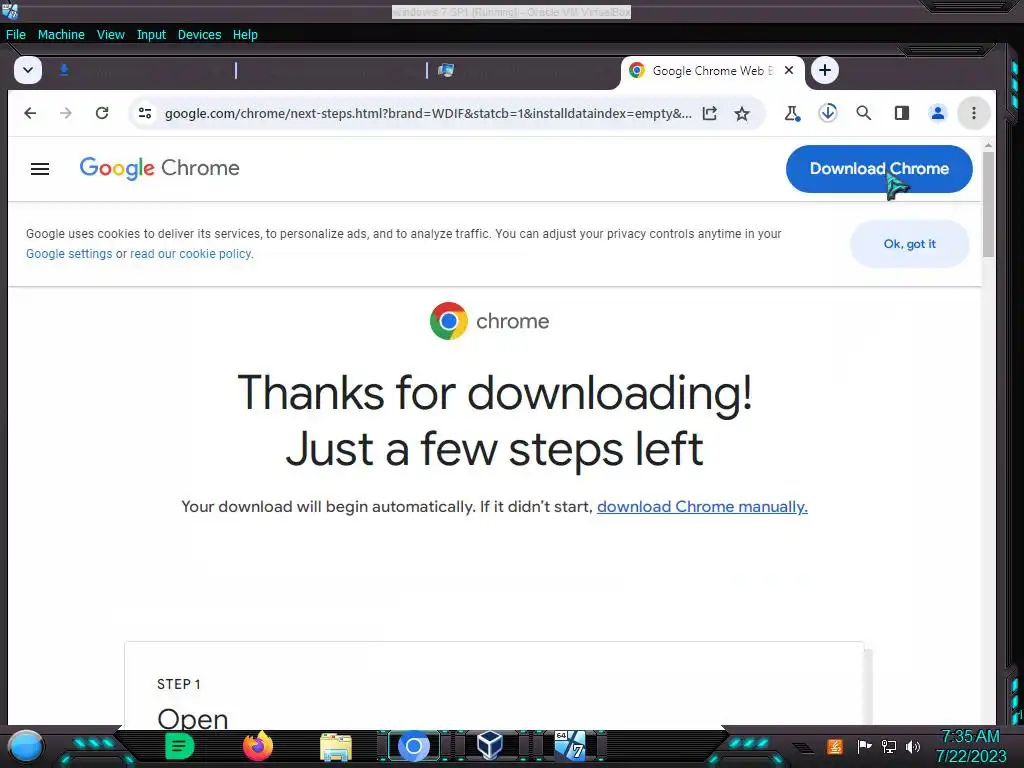The height and width of the screenshot is (768, 1024).
Task: Click the share page icon in address bar
Action: coord(710,113)
